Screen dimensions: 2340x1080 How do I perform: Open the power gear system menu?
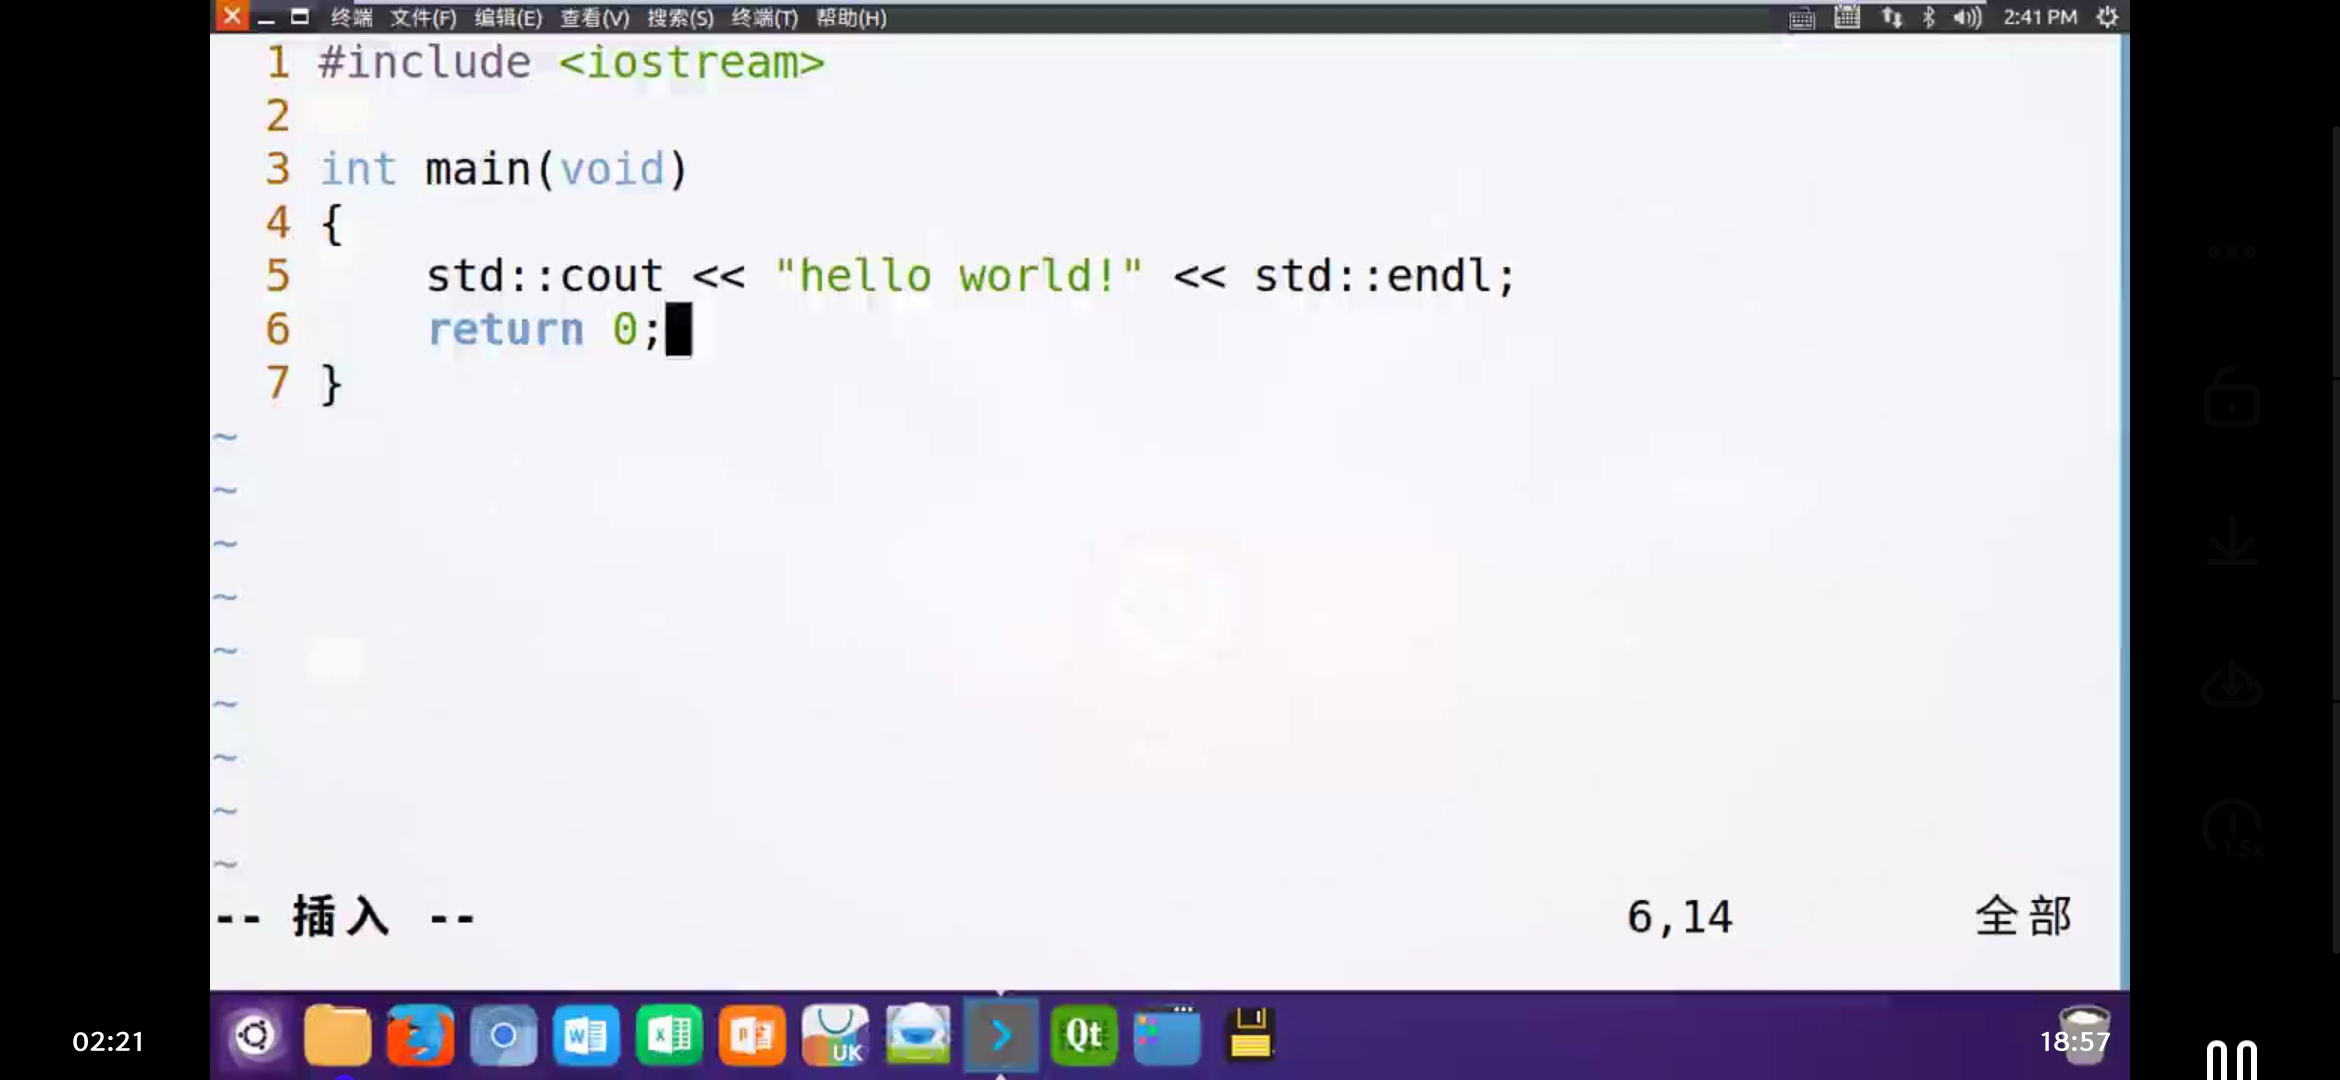(x=2107, y=18)
